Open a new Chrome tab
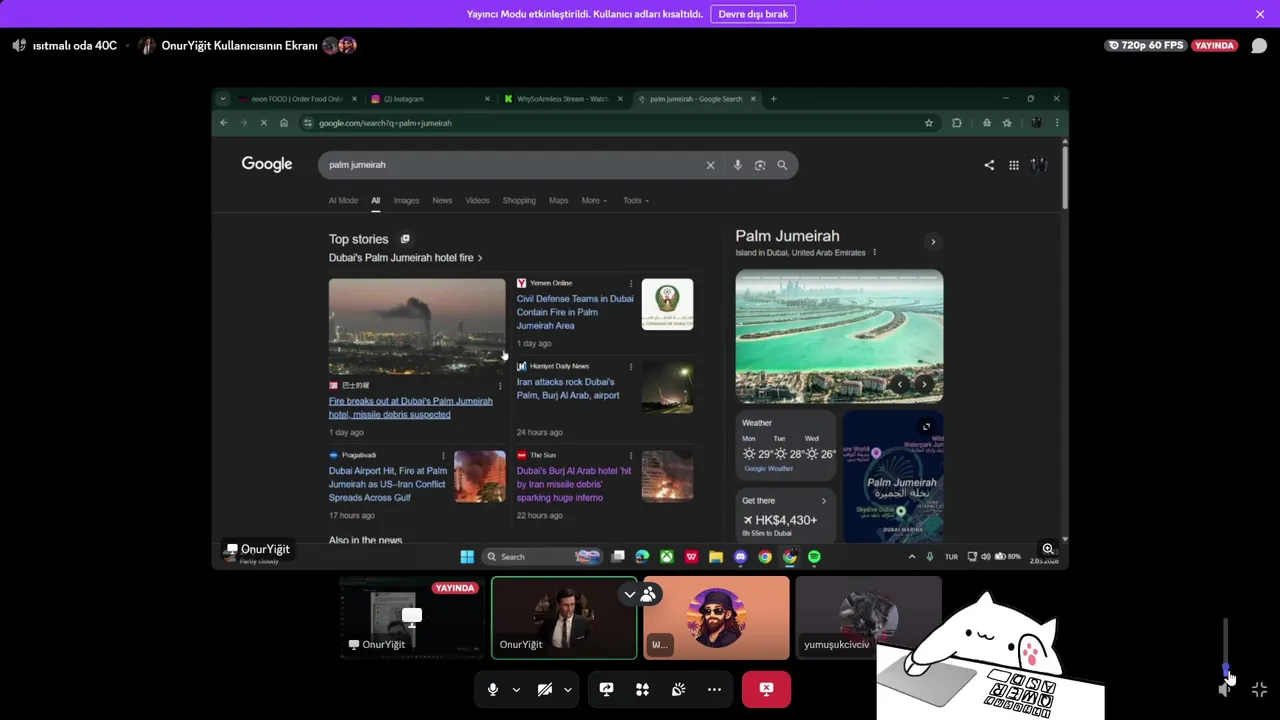This screenshot has width=1280, height=720. point(773,99)
